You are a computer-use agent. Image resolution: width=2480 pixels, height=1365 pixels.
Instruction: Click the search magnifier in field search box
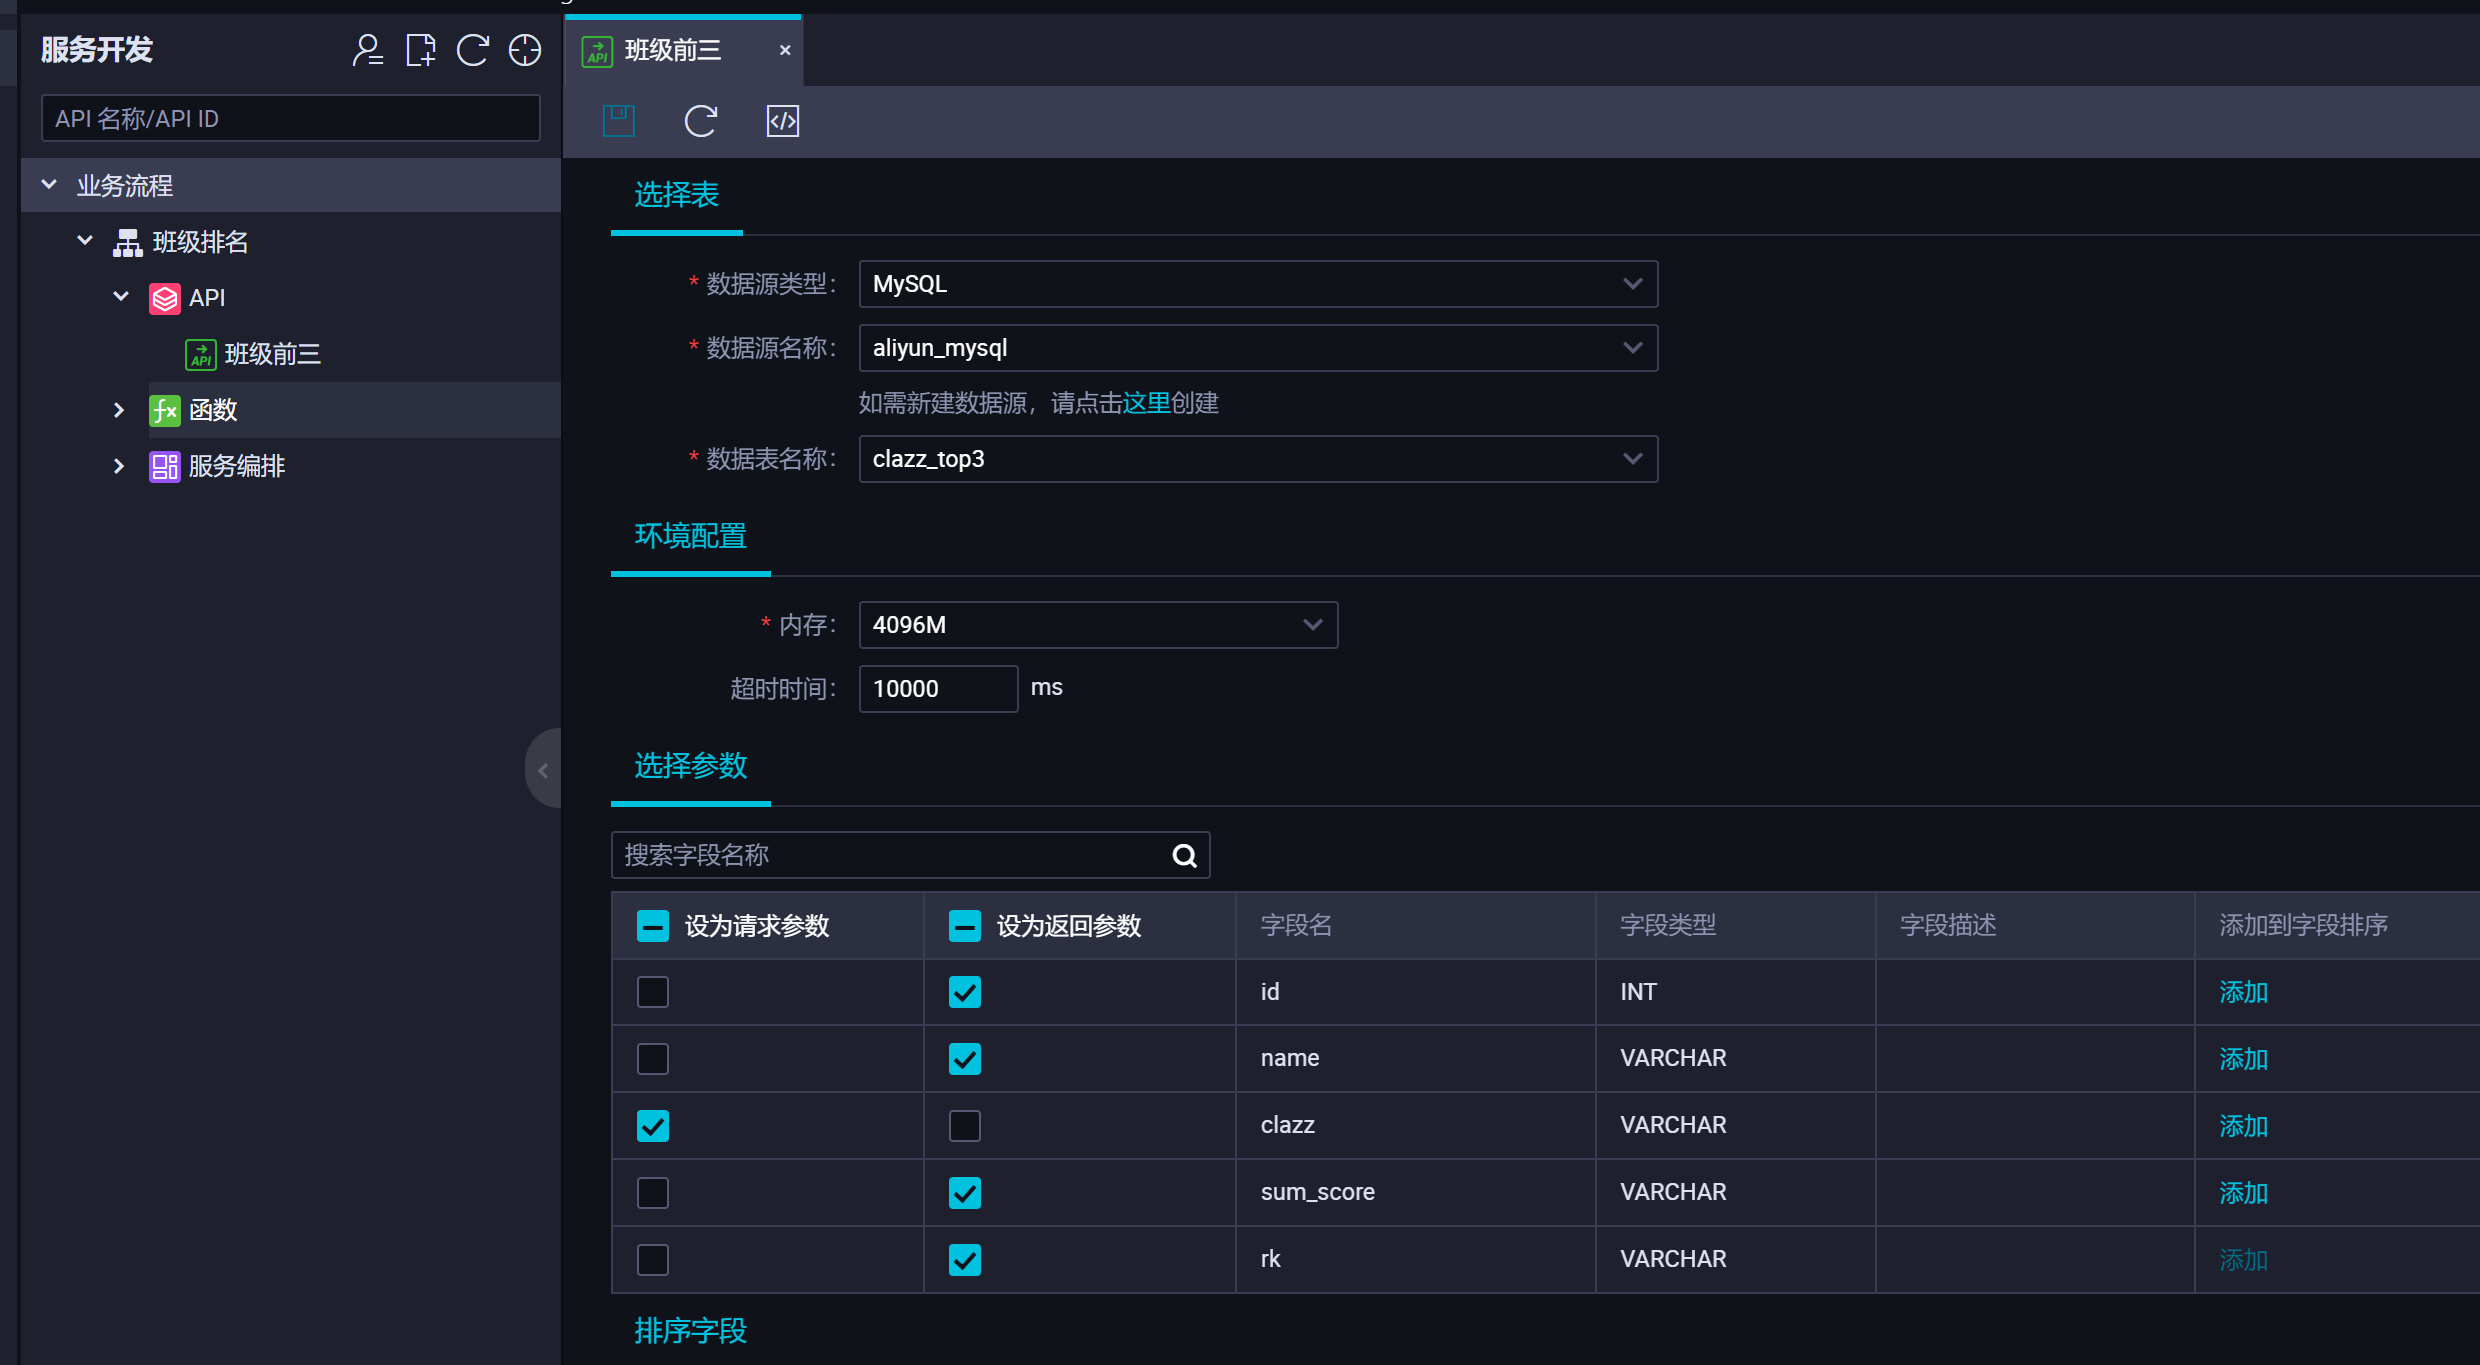[1185, 855]
